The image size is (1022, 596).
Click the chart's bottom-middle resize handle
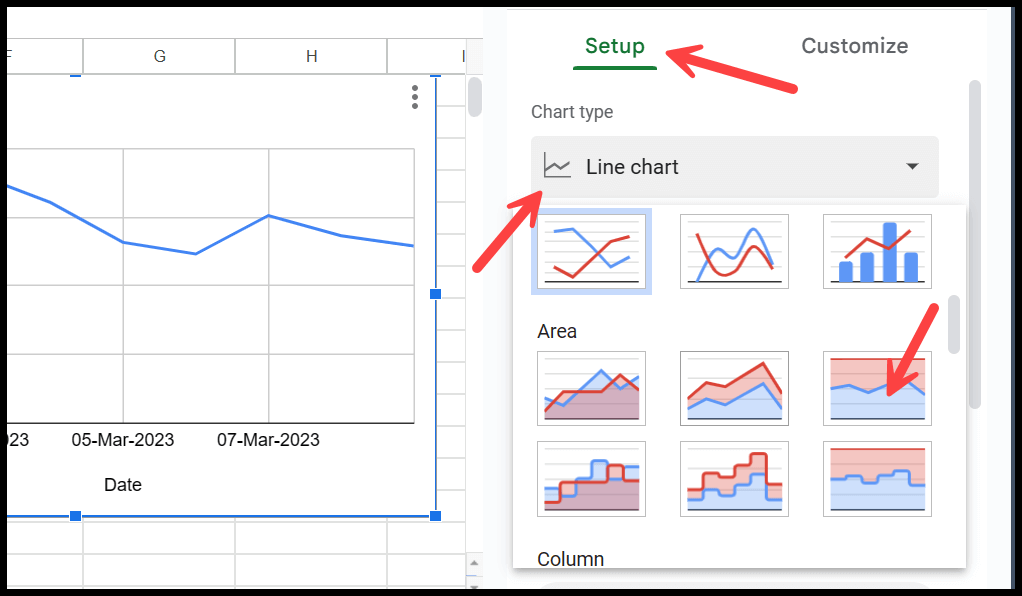(x=76, y=516)
